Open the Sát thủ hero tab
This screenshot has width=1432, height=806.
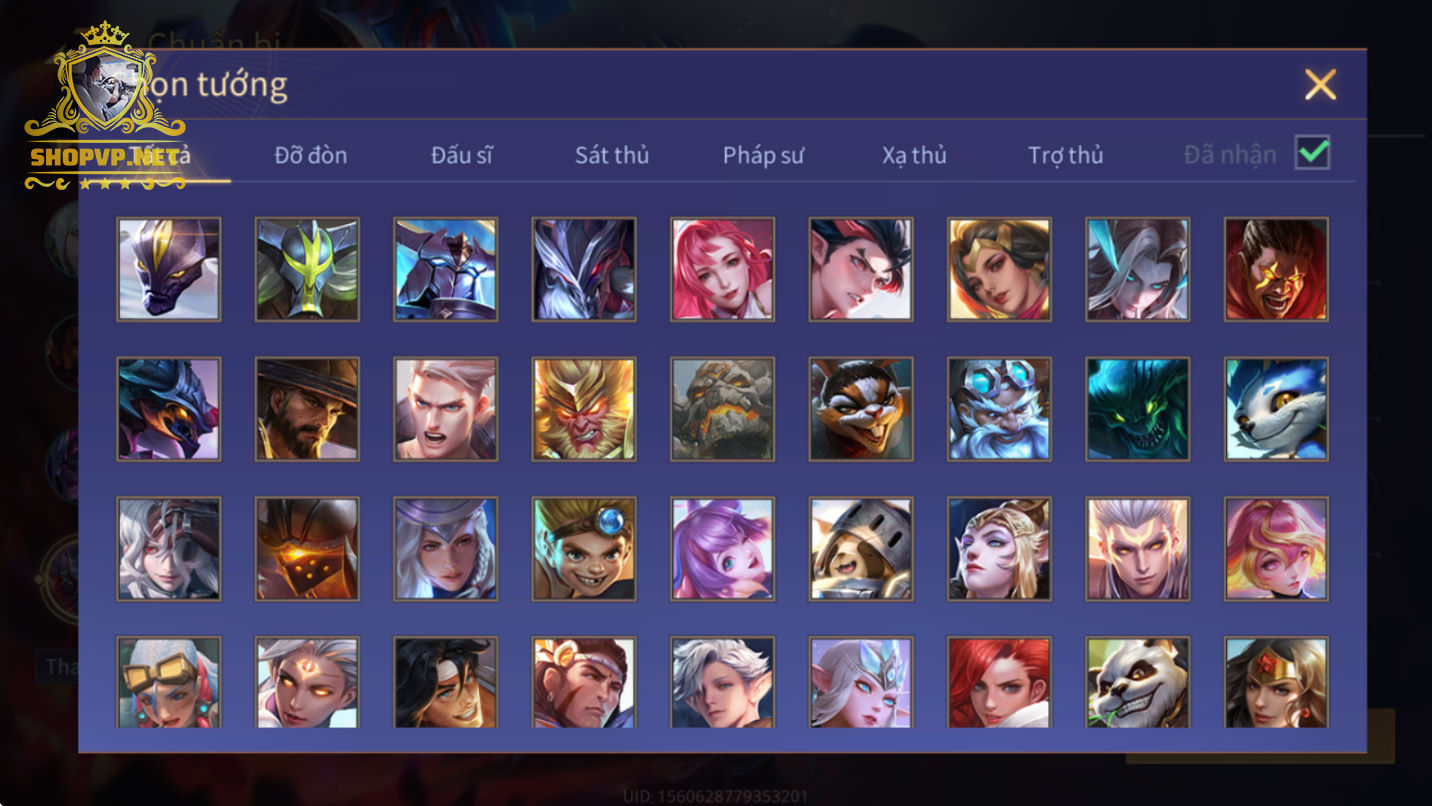pos(612,155)
